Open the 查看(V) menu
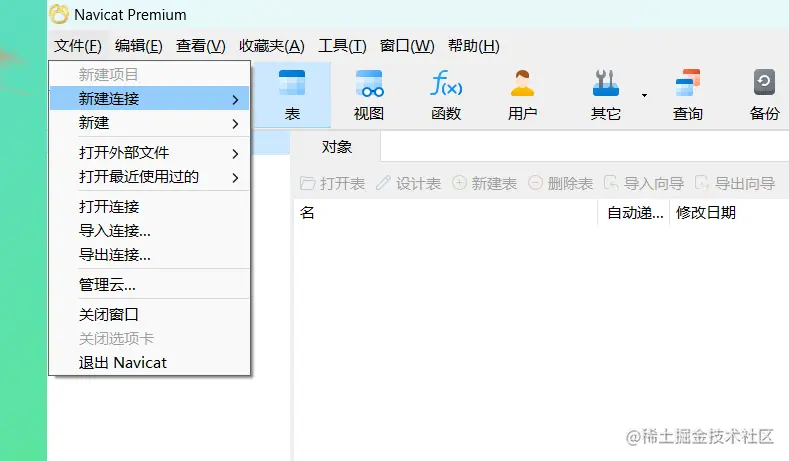The width and height of the screenshot is (789, 461). [x=200, y=46]
